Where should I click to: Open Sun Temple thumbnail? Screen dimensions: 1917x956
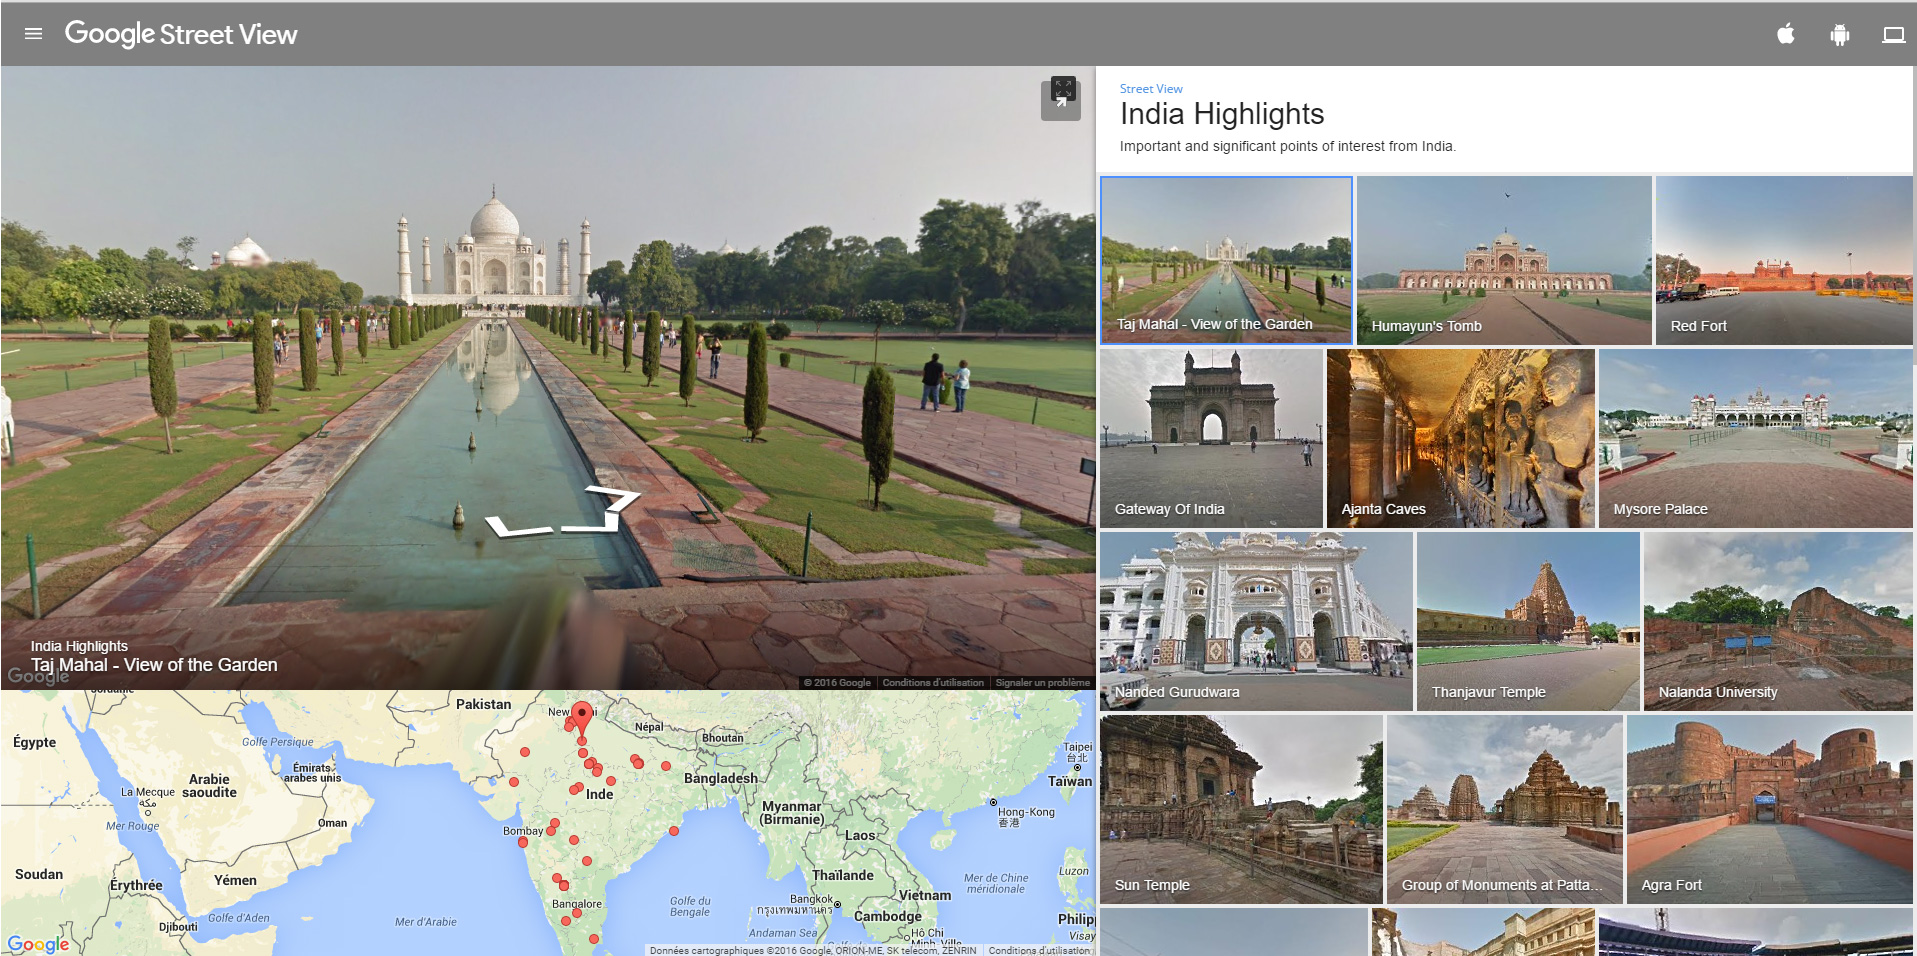coord(1241,809)
